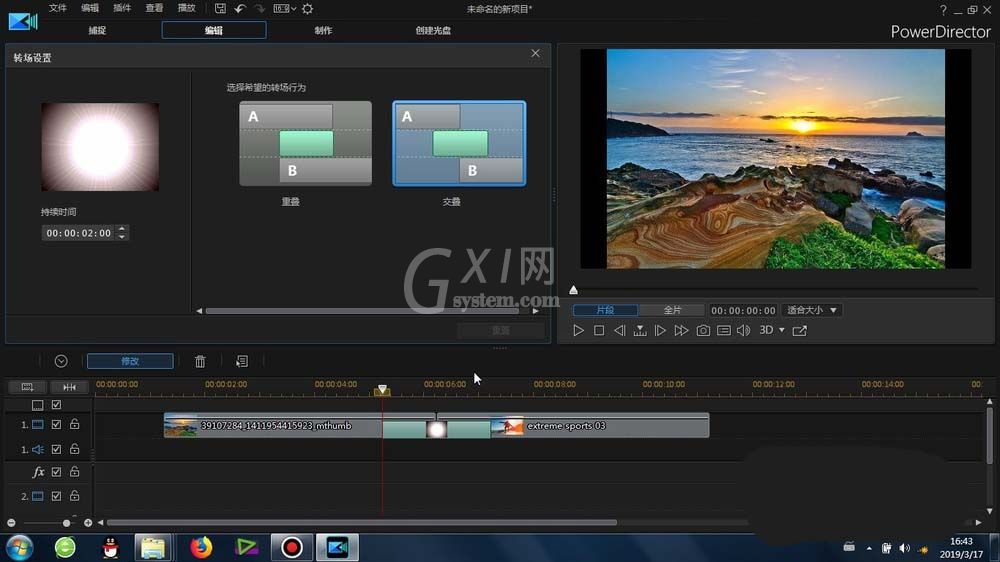1000x562 pixels.
Task: Step to next frame
Action: click(660, 330)
